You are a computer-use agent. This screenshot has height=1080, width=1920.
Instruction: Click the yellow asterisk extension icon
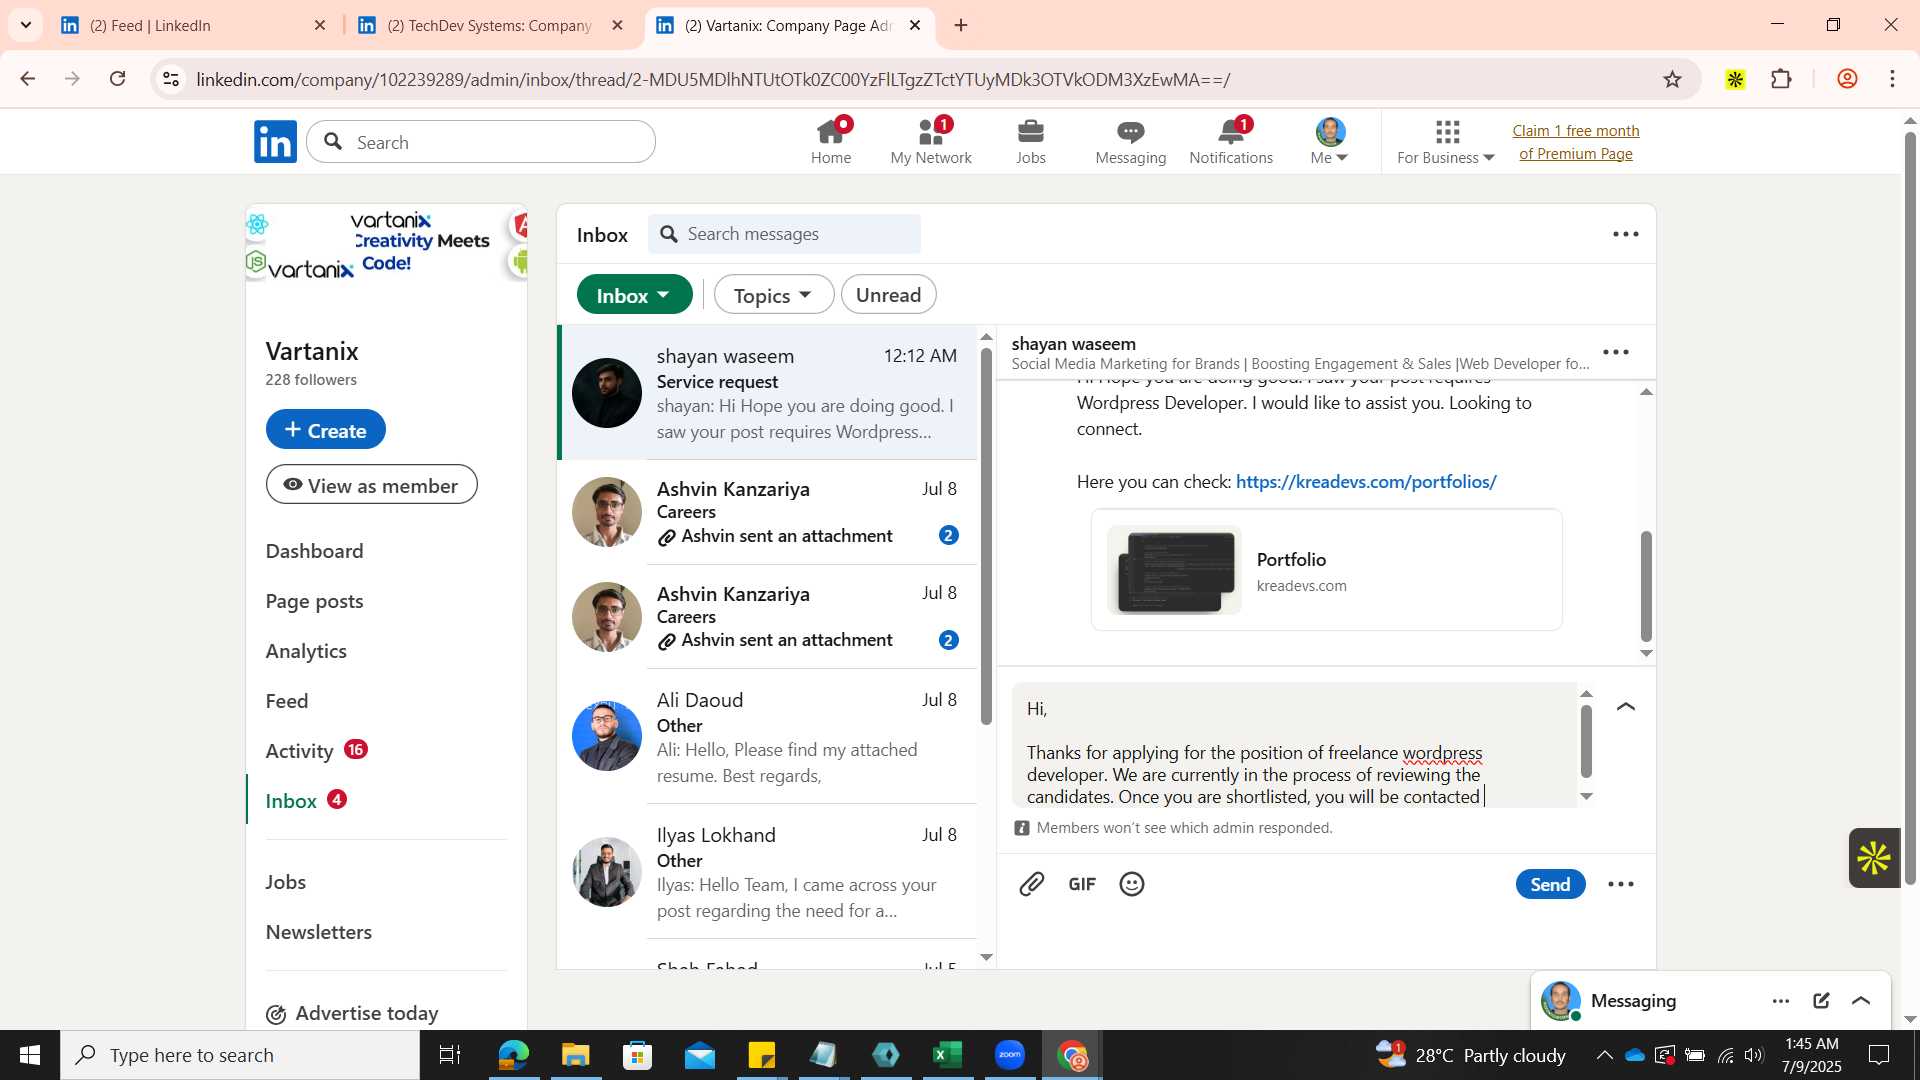(1735, 79)
